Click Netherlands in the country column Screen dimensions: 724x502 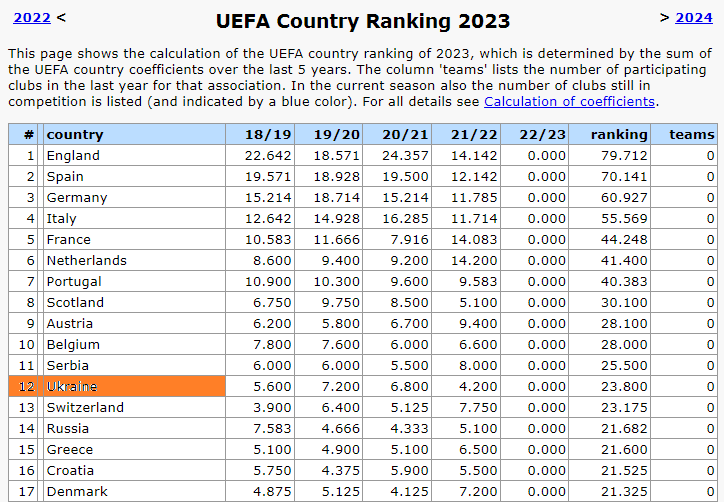(87, 260)
